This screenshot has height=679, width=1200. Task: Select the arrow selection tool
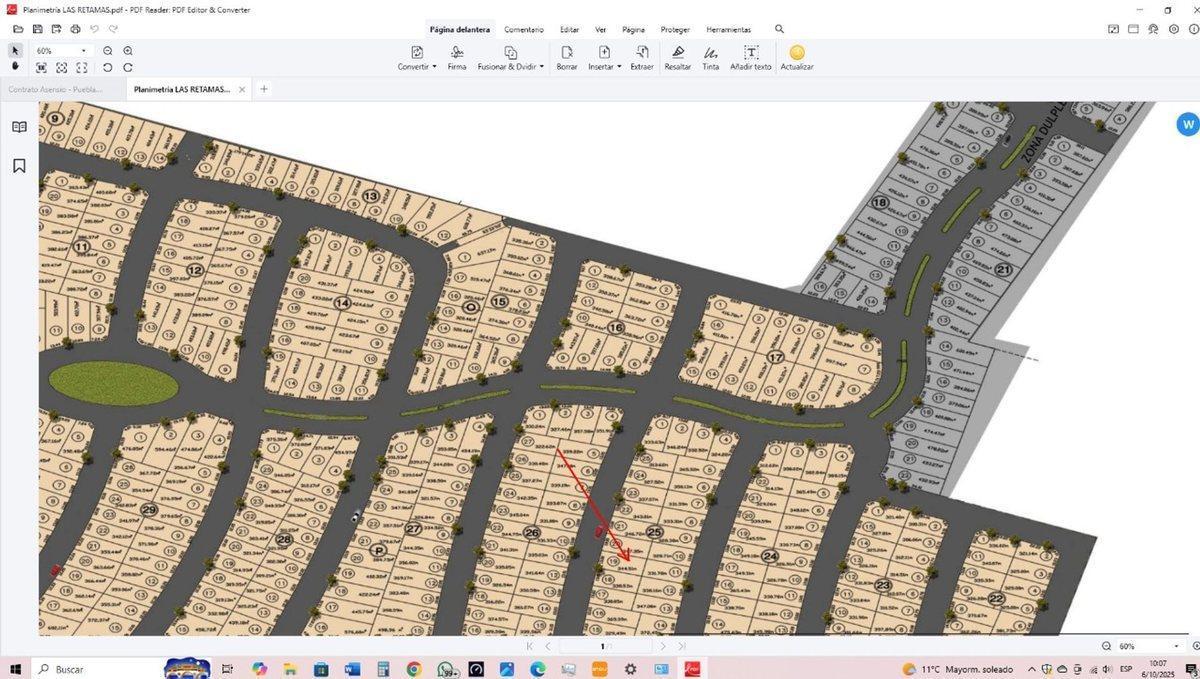(x=15, y=50)
